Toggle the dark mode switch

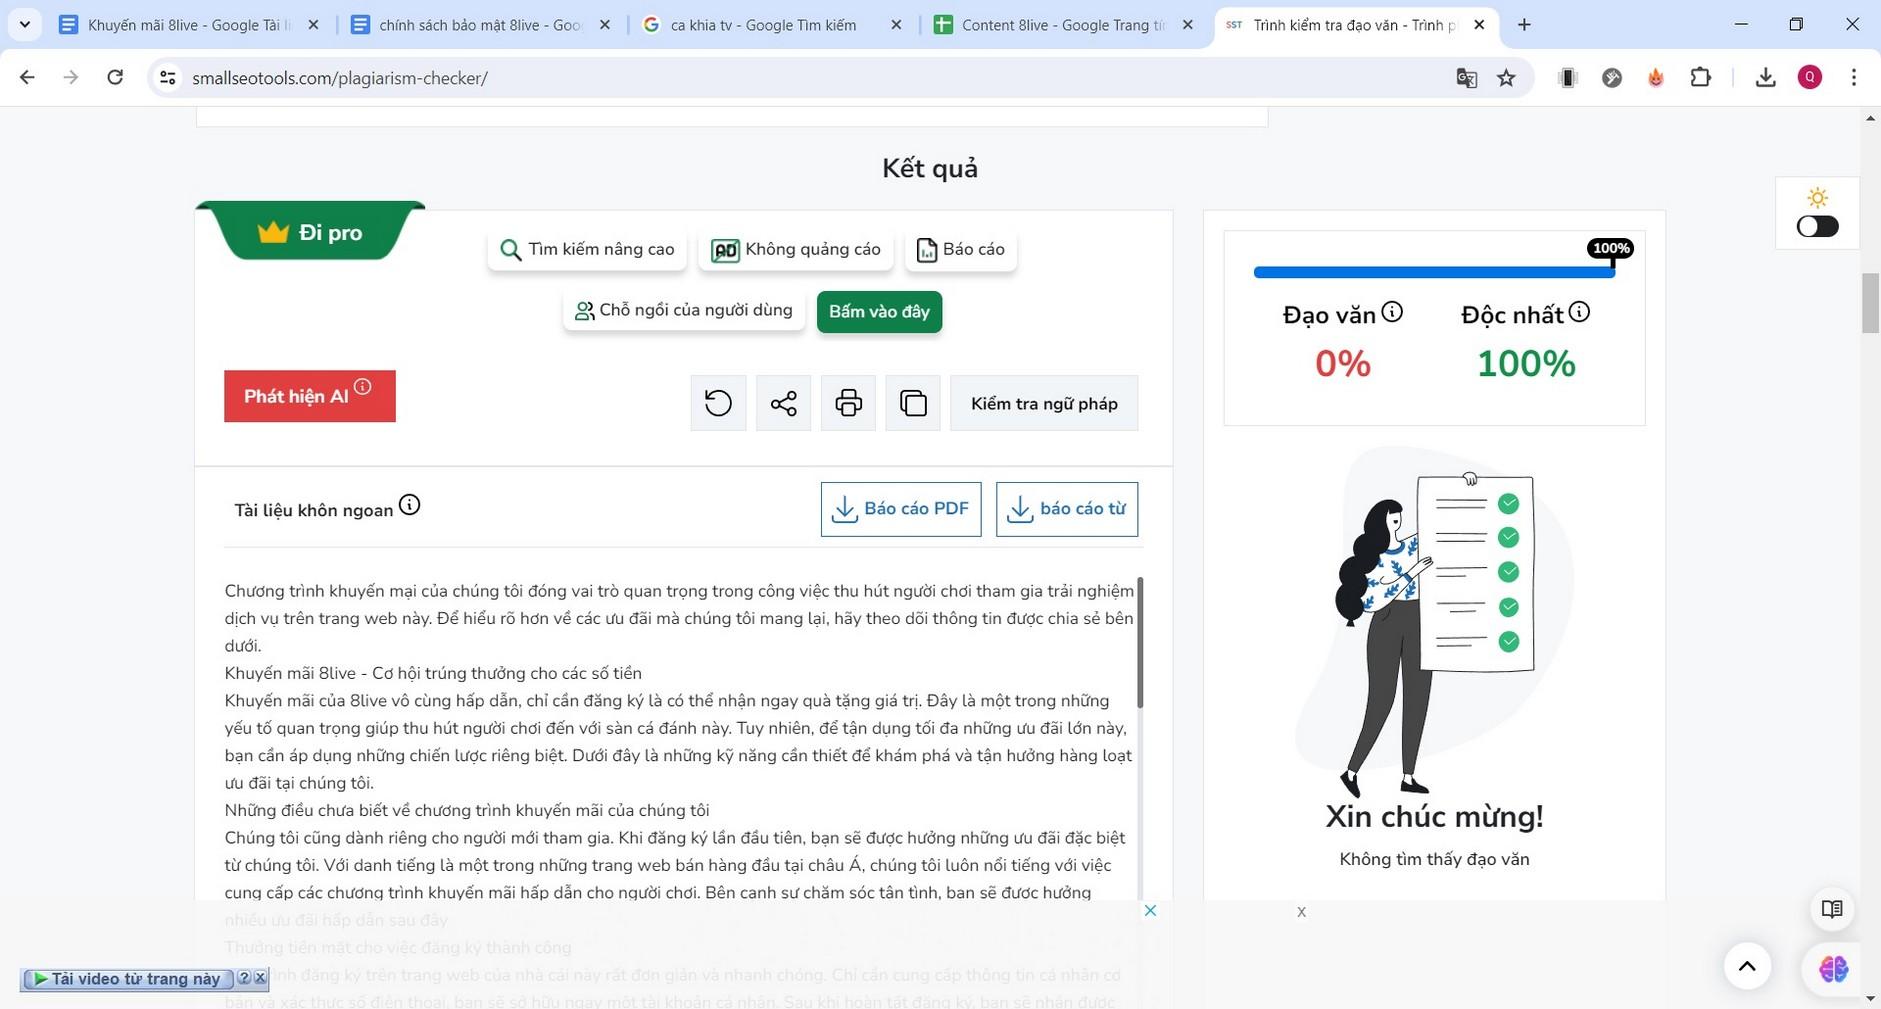(x=1817, y=226)
